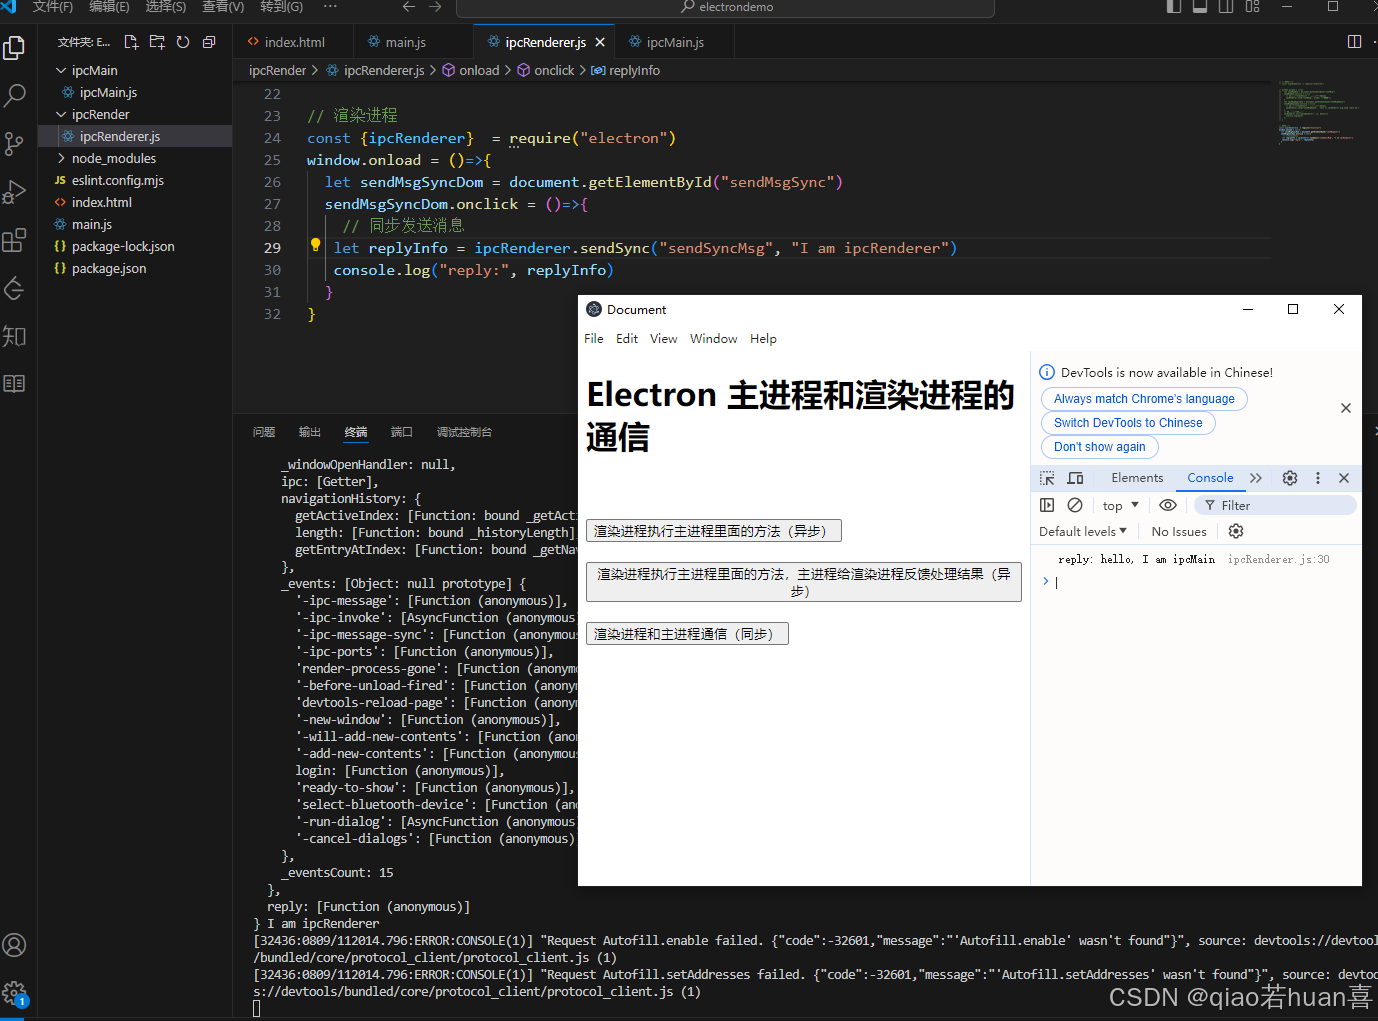Clear the DevTools console
The width and height of the screenshot is (1378, 1021).
tap(1075, 505)
